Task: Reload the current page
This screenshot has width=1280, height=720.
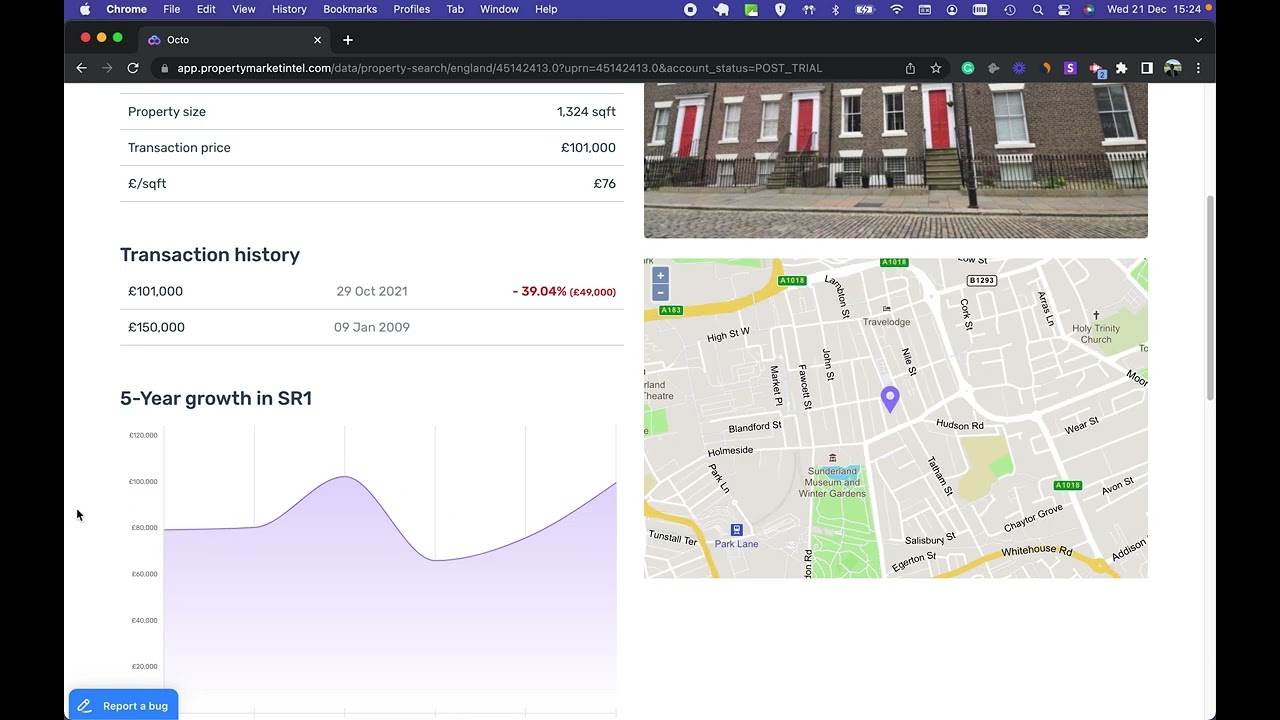Action: click(133, 68)
